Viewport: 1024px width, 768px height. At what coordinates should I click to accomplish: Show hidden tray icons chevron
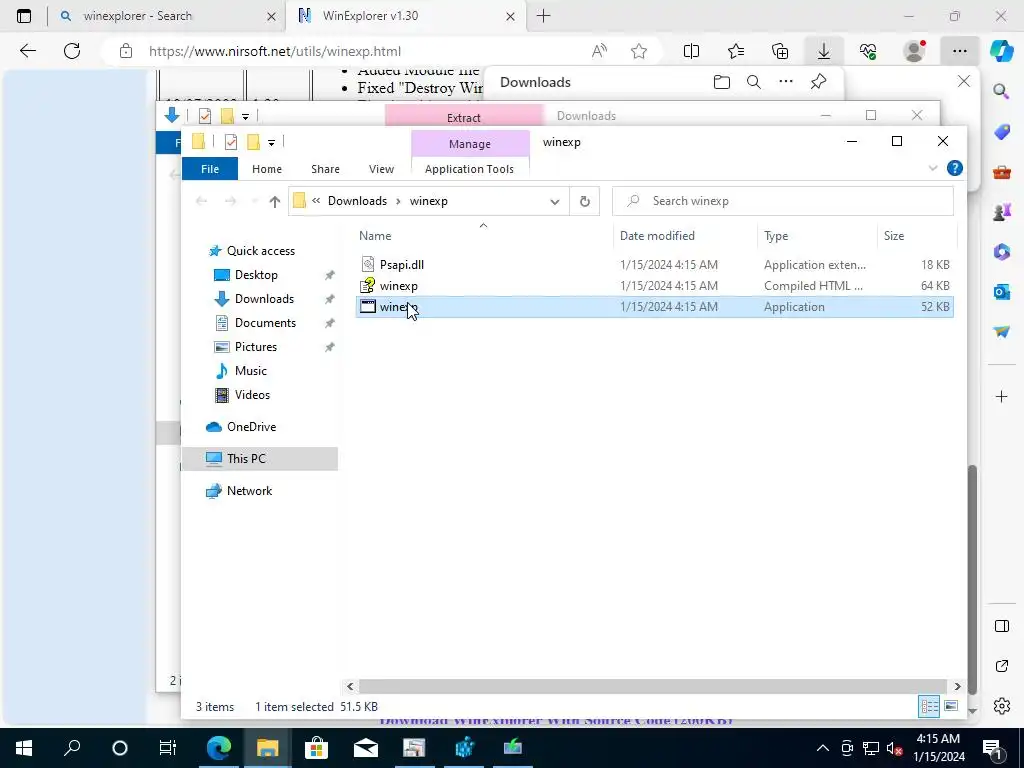(x=823, y=748)
